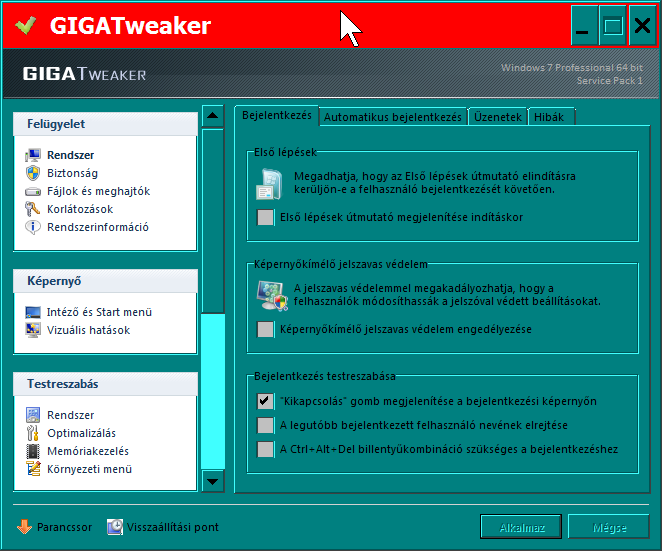Screen dimensions: 662x551
Task: Select Rendszer under the Testreszabás group
Action: 71,415
